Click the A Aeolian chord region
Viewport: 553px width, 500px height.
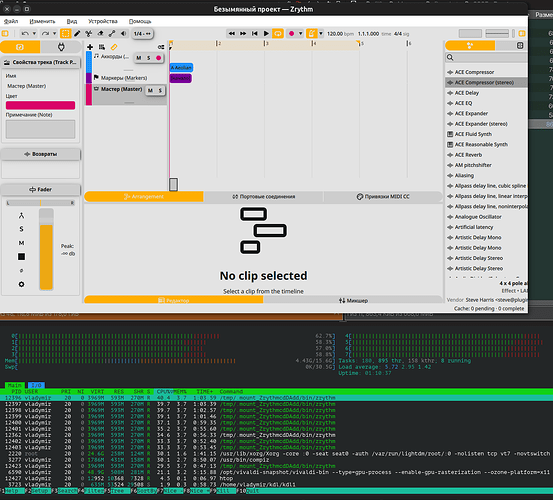coord(181,67)
